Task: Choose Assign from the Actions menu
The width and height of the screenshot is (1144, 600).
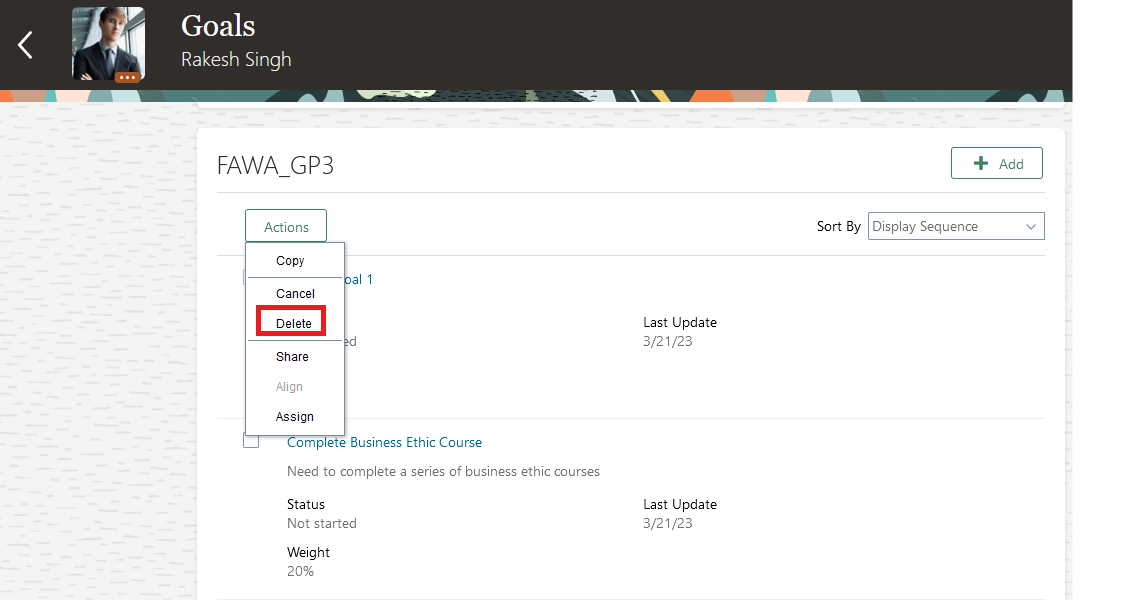Action: tap(294, 417)
